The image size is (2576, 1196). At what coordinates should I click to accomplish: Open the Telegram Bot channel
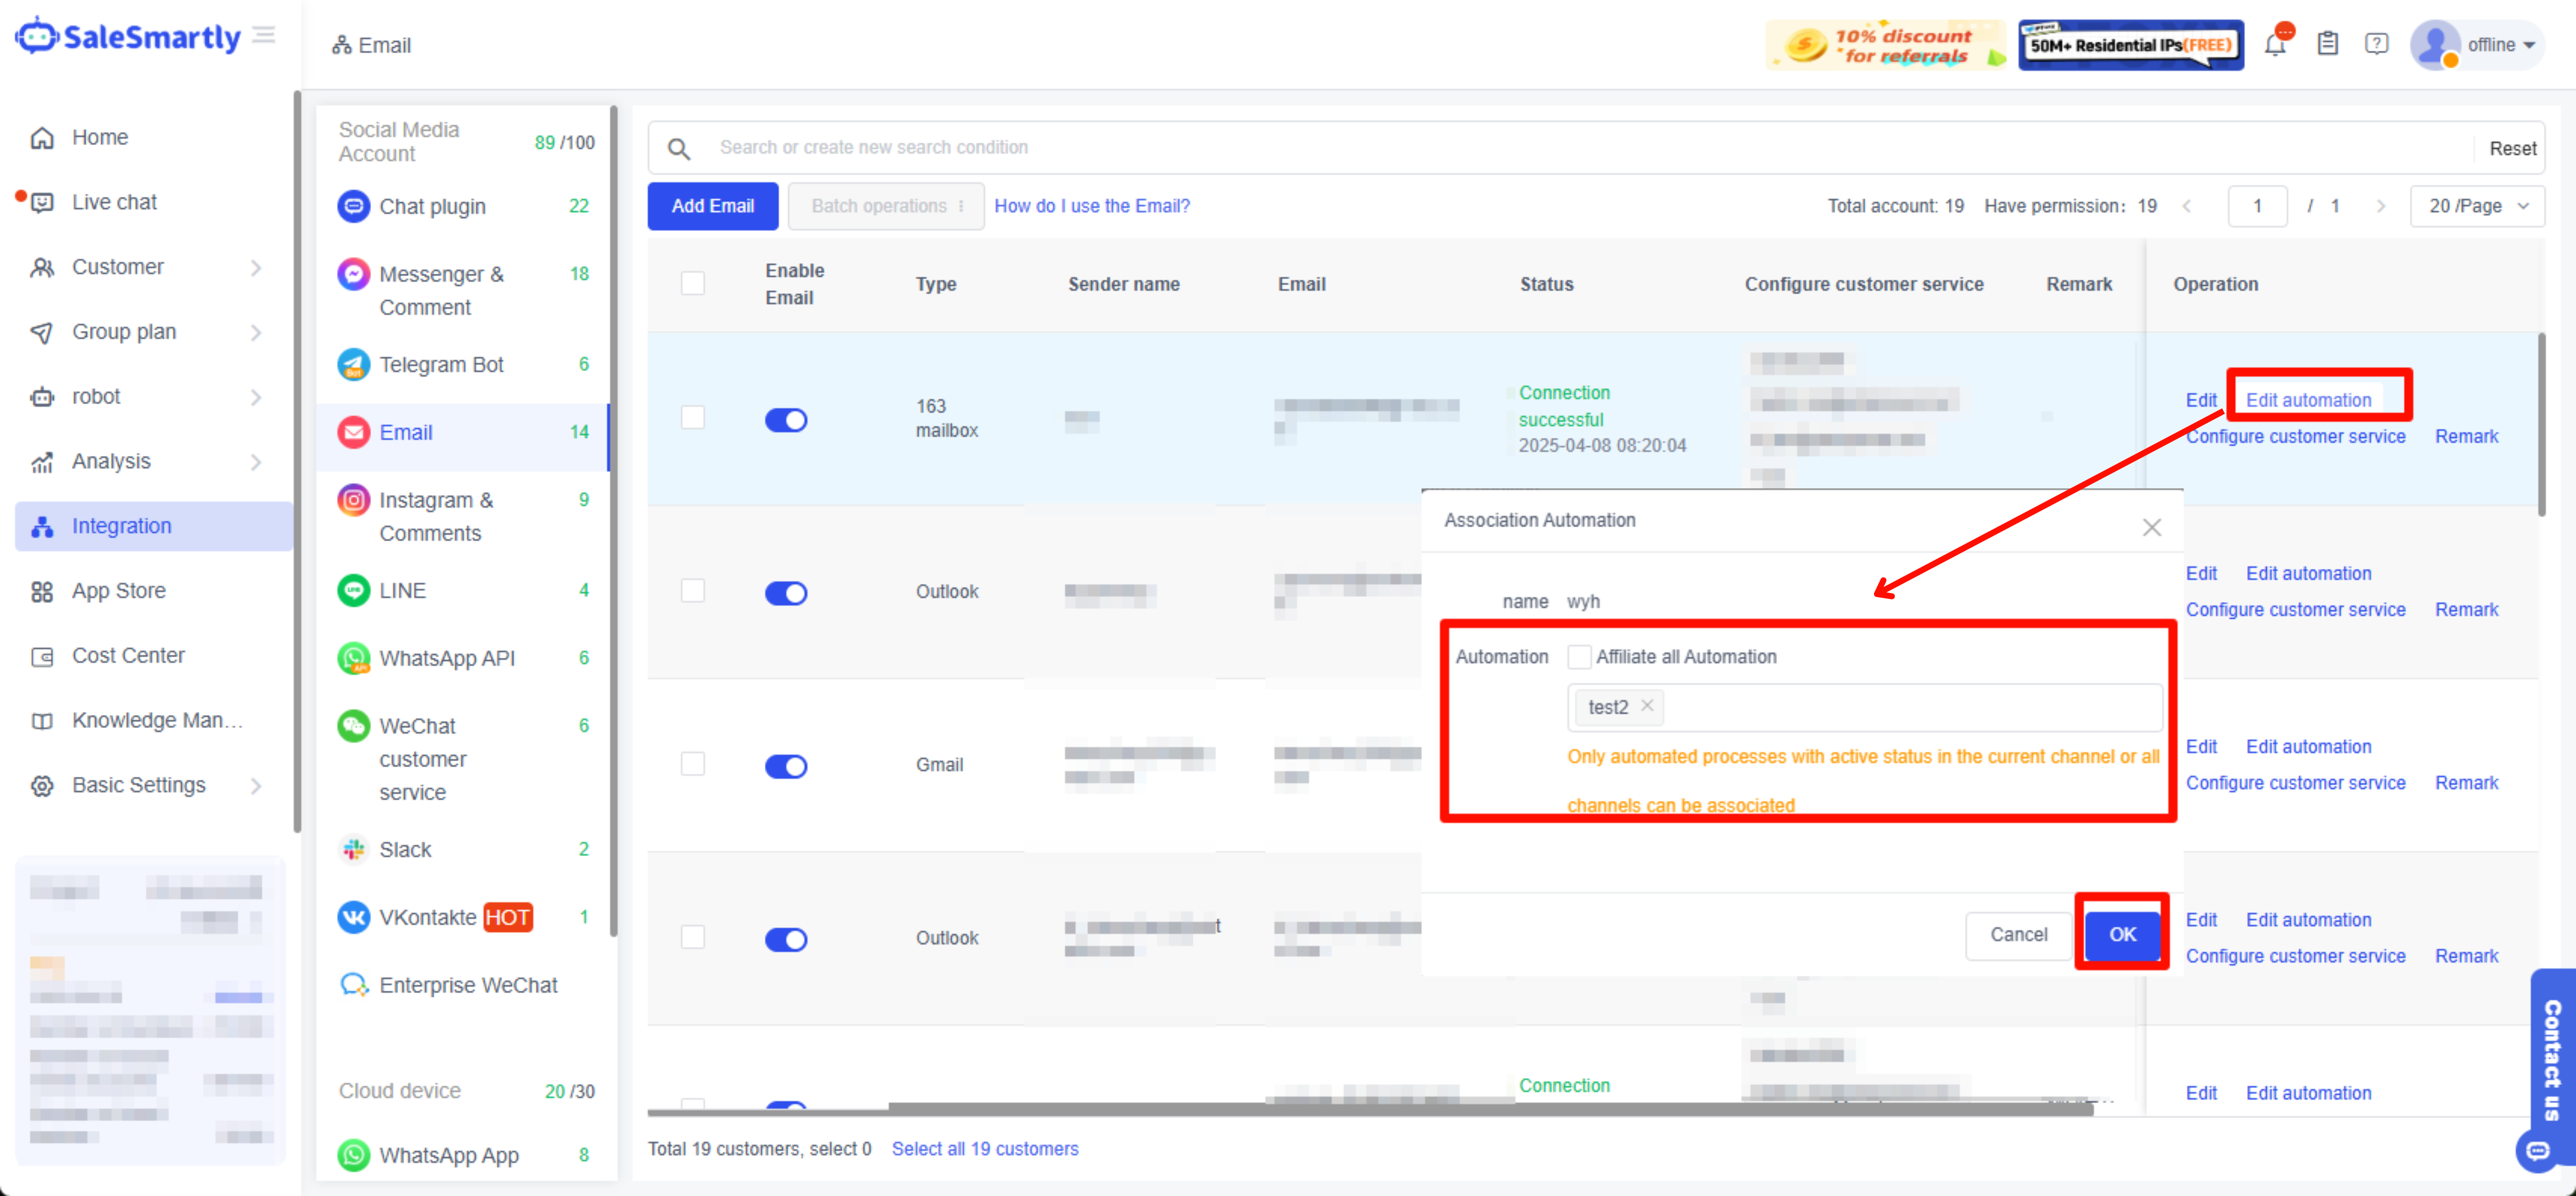[x=441, y=365]
